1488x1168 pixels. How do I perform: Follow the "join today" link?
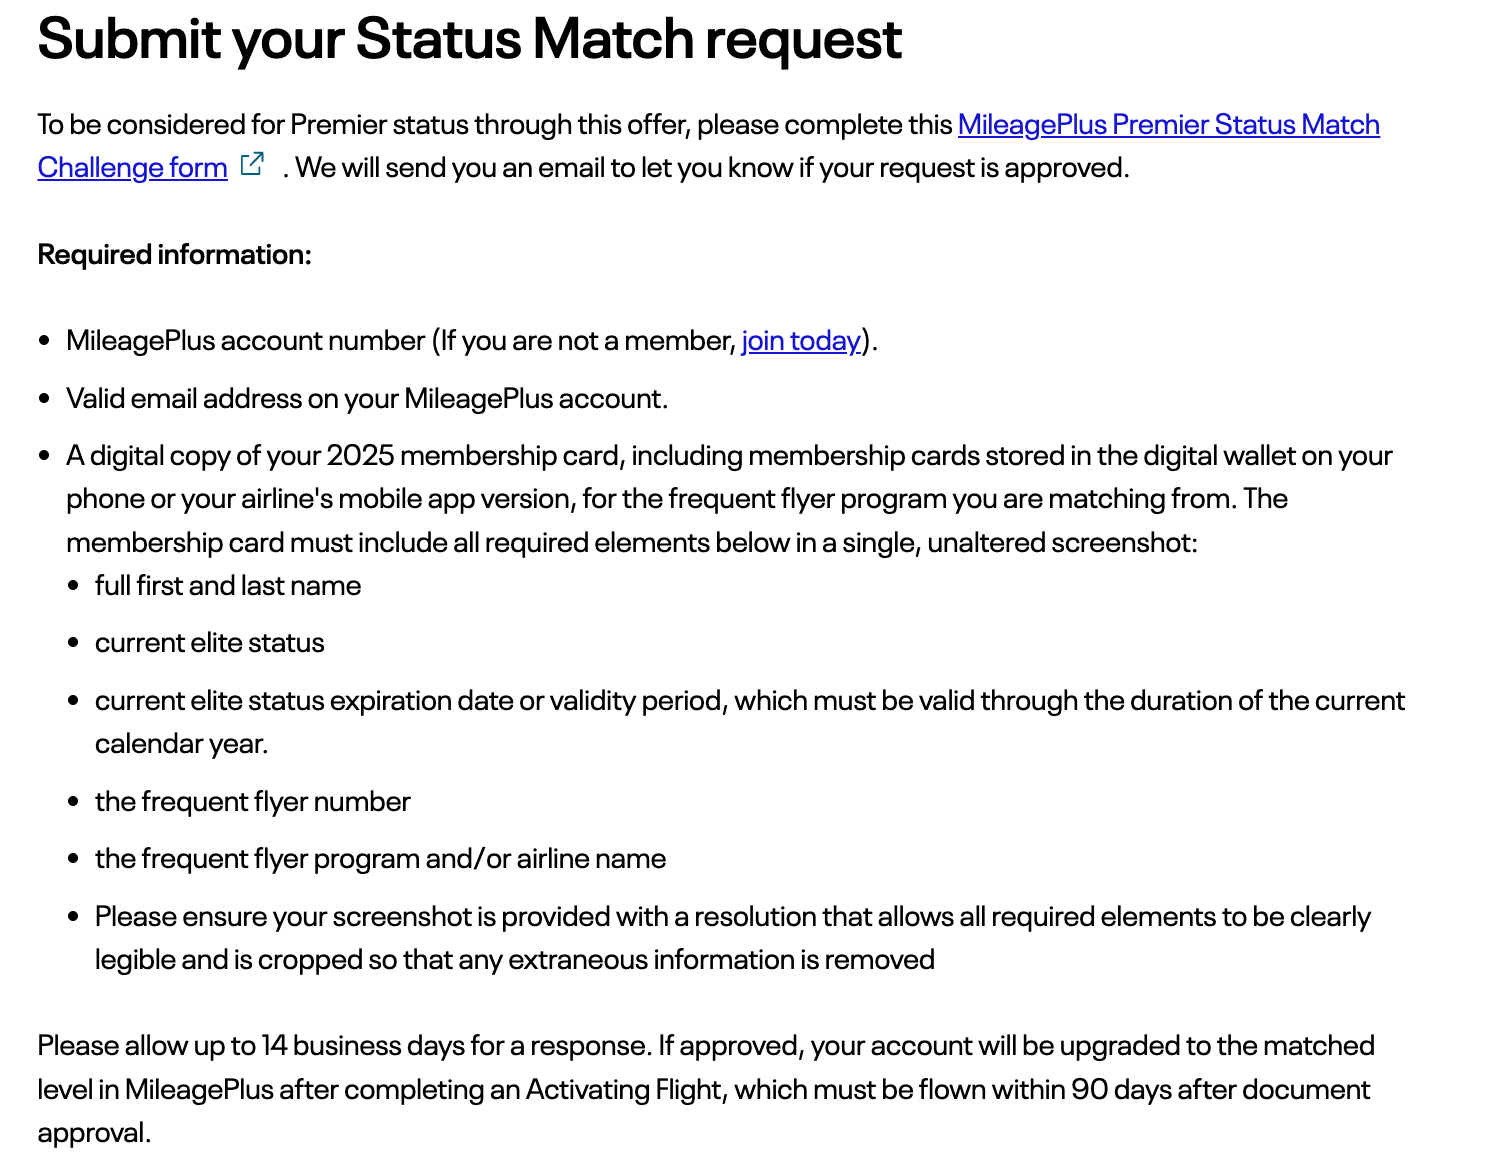pyautogui.click(x=800, y=341)
